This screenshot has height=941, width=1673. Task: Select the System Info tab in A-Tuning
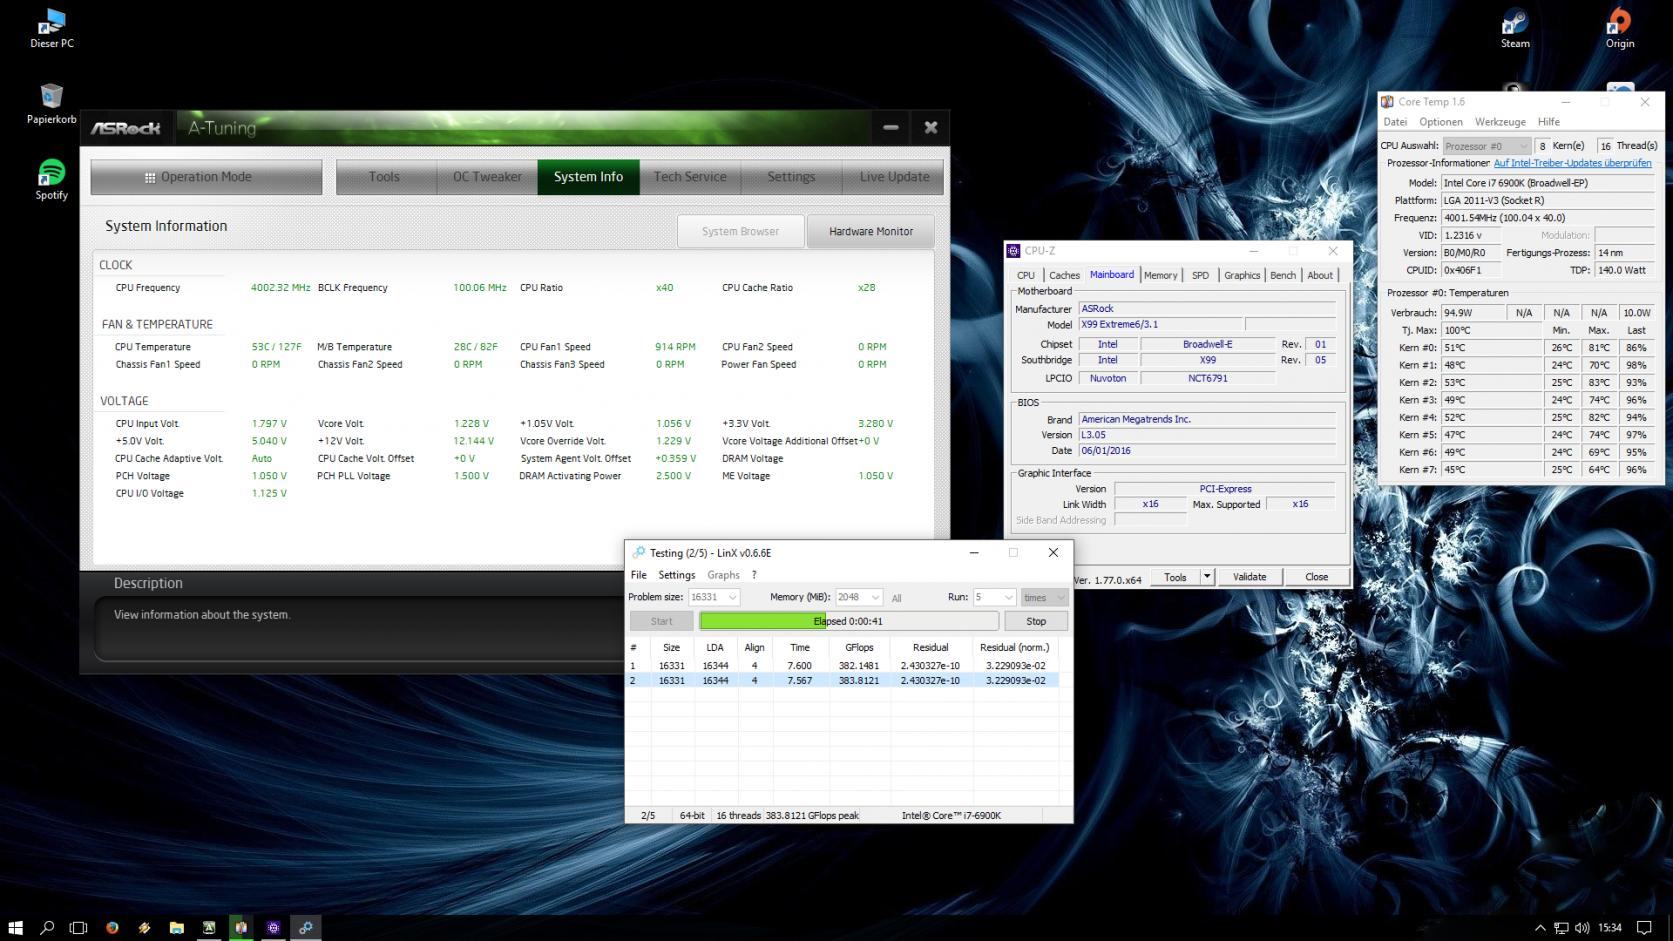588,177
